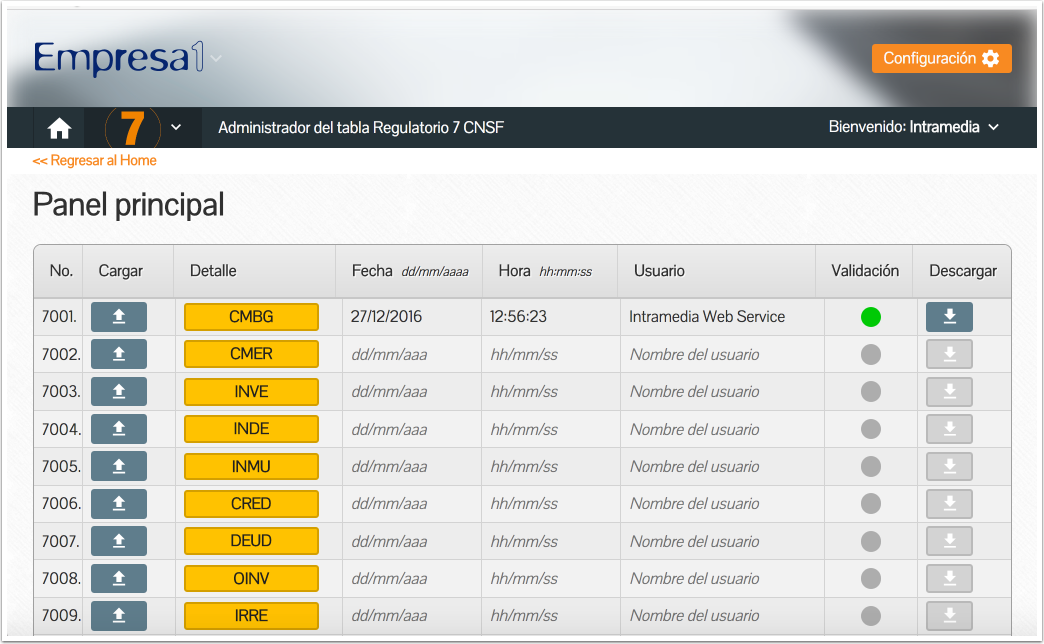Click upload icon for row 7003

[118, 392]
